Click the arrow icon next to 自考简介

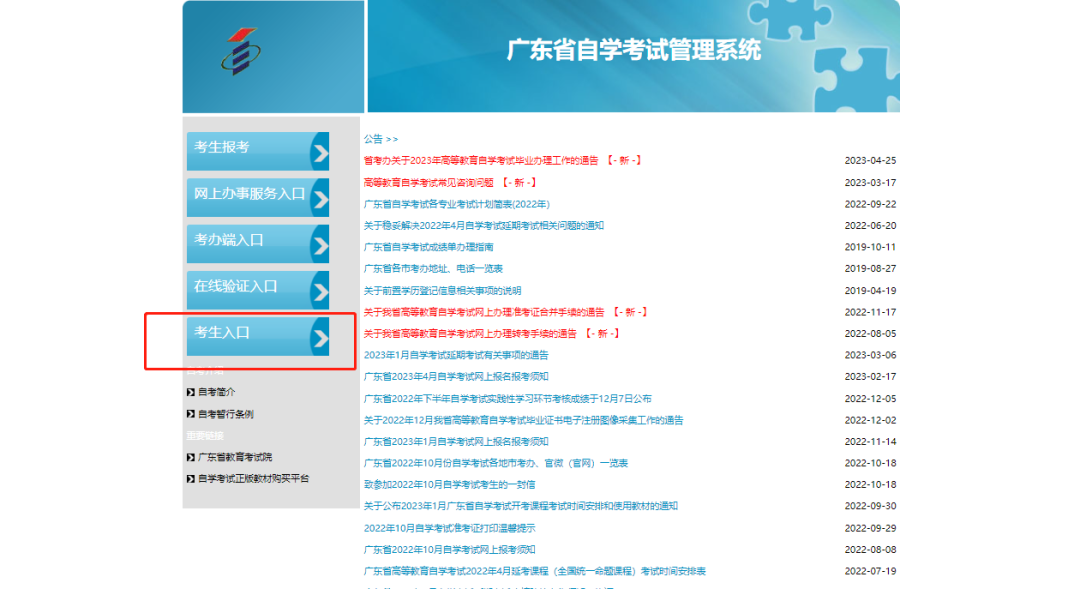click(x=190, y=392)
